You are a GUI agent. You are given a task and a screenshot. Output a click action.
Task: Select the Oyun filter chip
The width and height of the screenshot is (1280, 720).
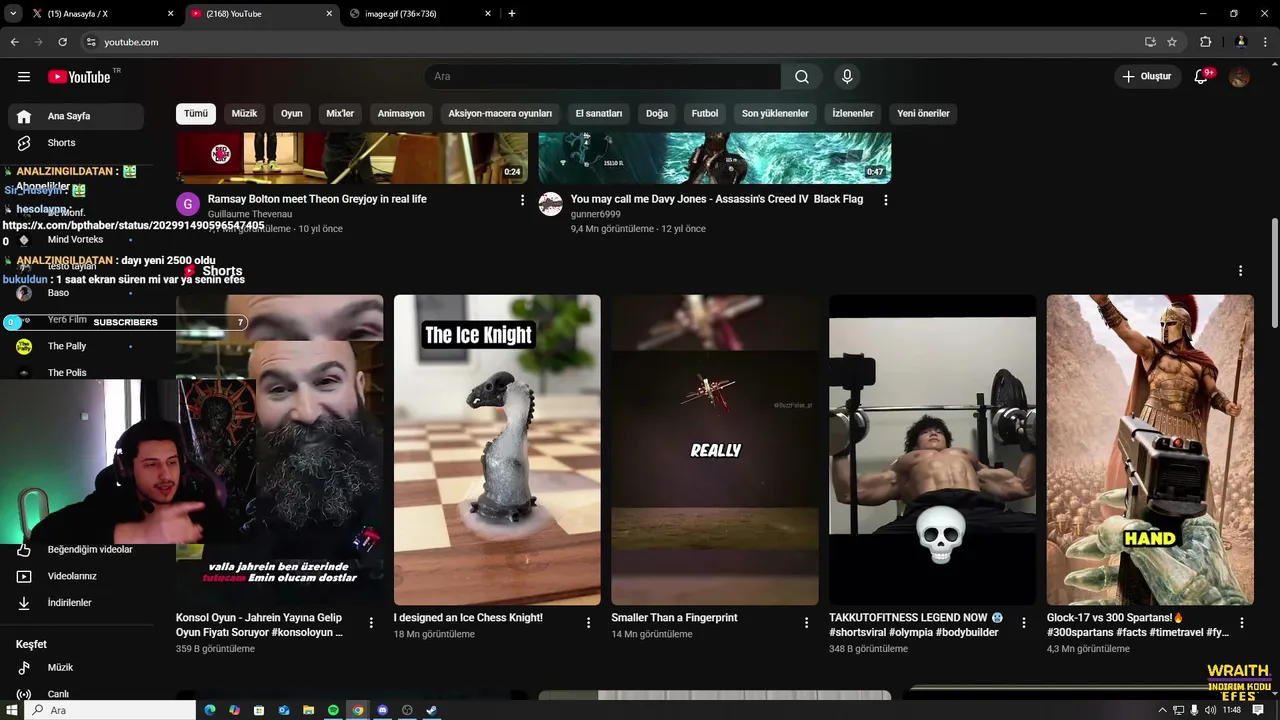[292, 114]
